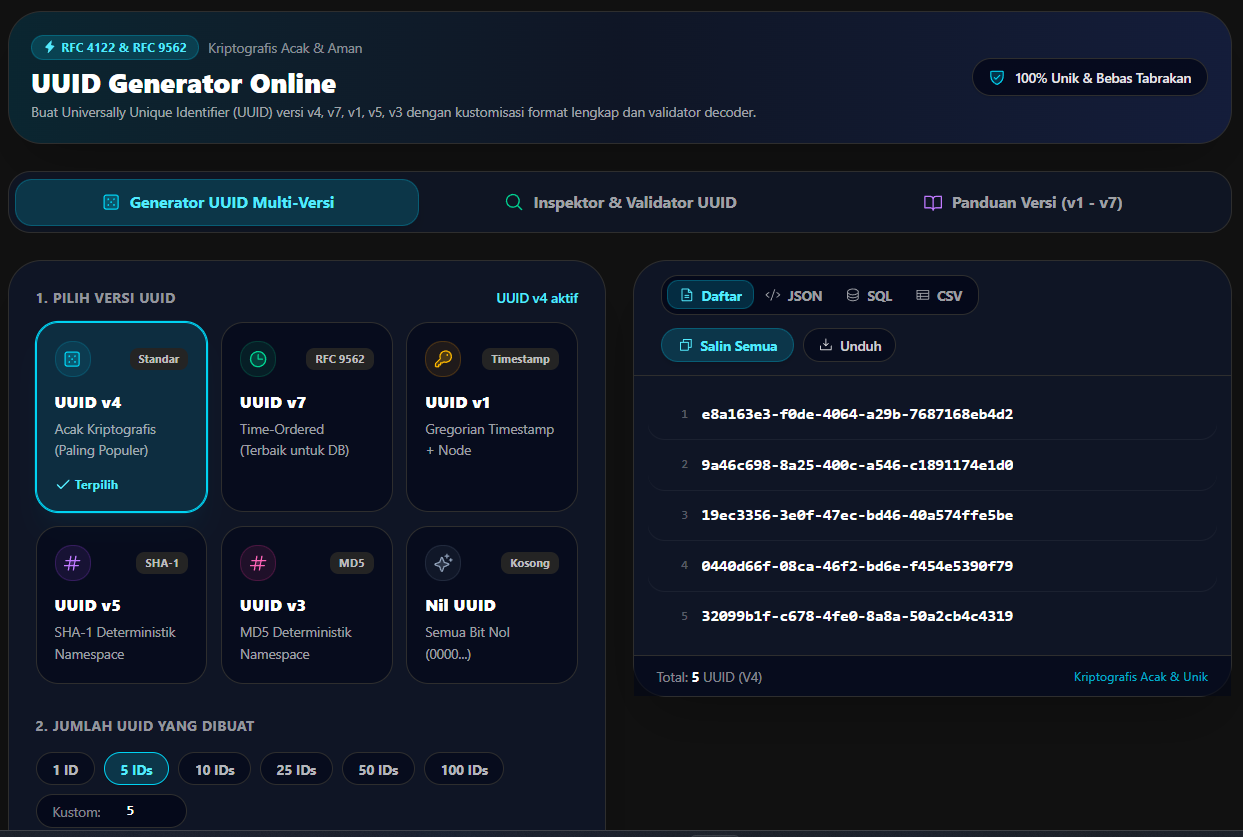
Task: Click the code brackets icon beside JSON
Action: [773, 295]
